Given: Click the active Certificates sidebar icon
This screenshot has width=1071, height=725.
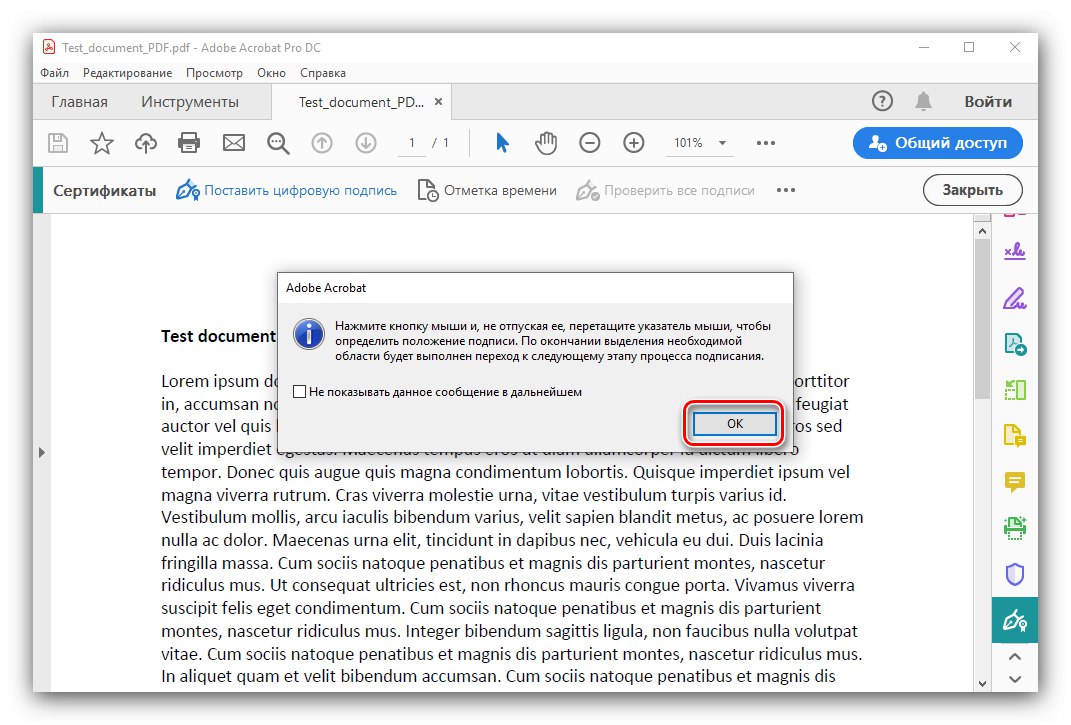Looking at the screenshot, I should point(1015,620).
